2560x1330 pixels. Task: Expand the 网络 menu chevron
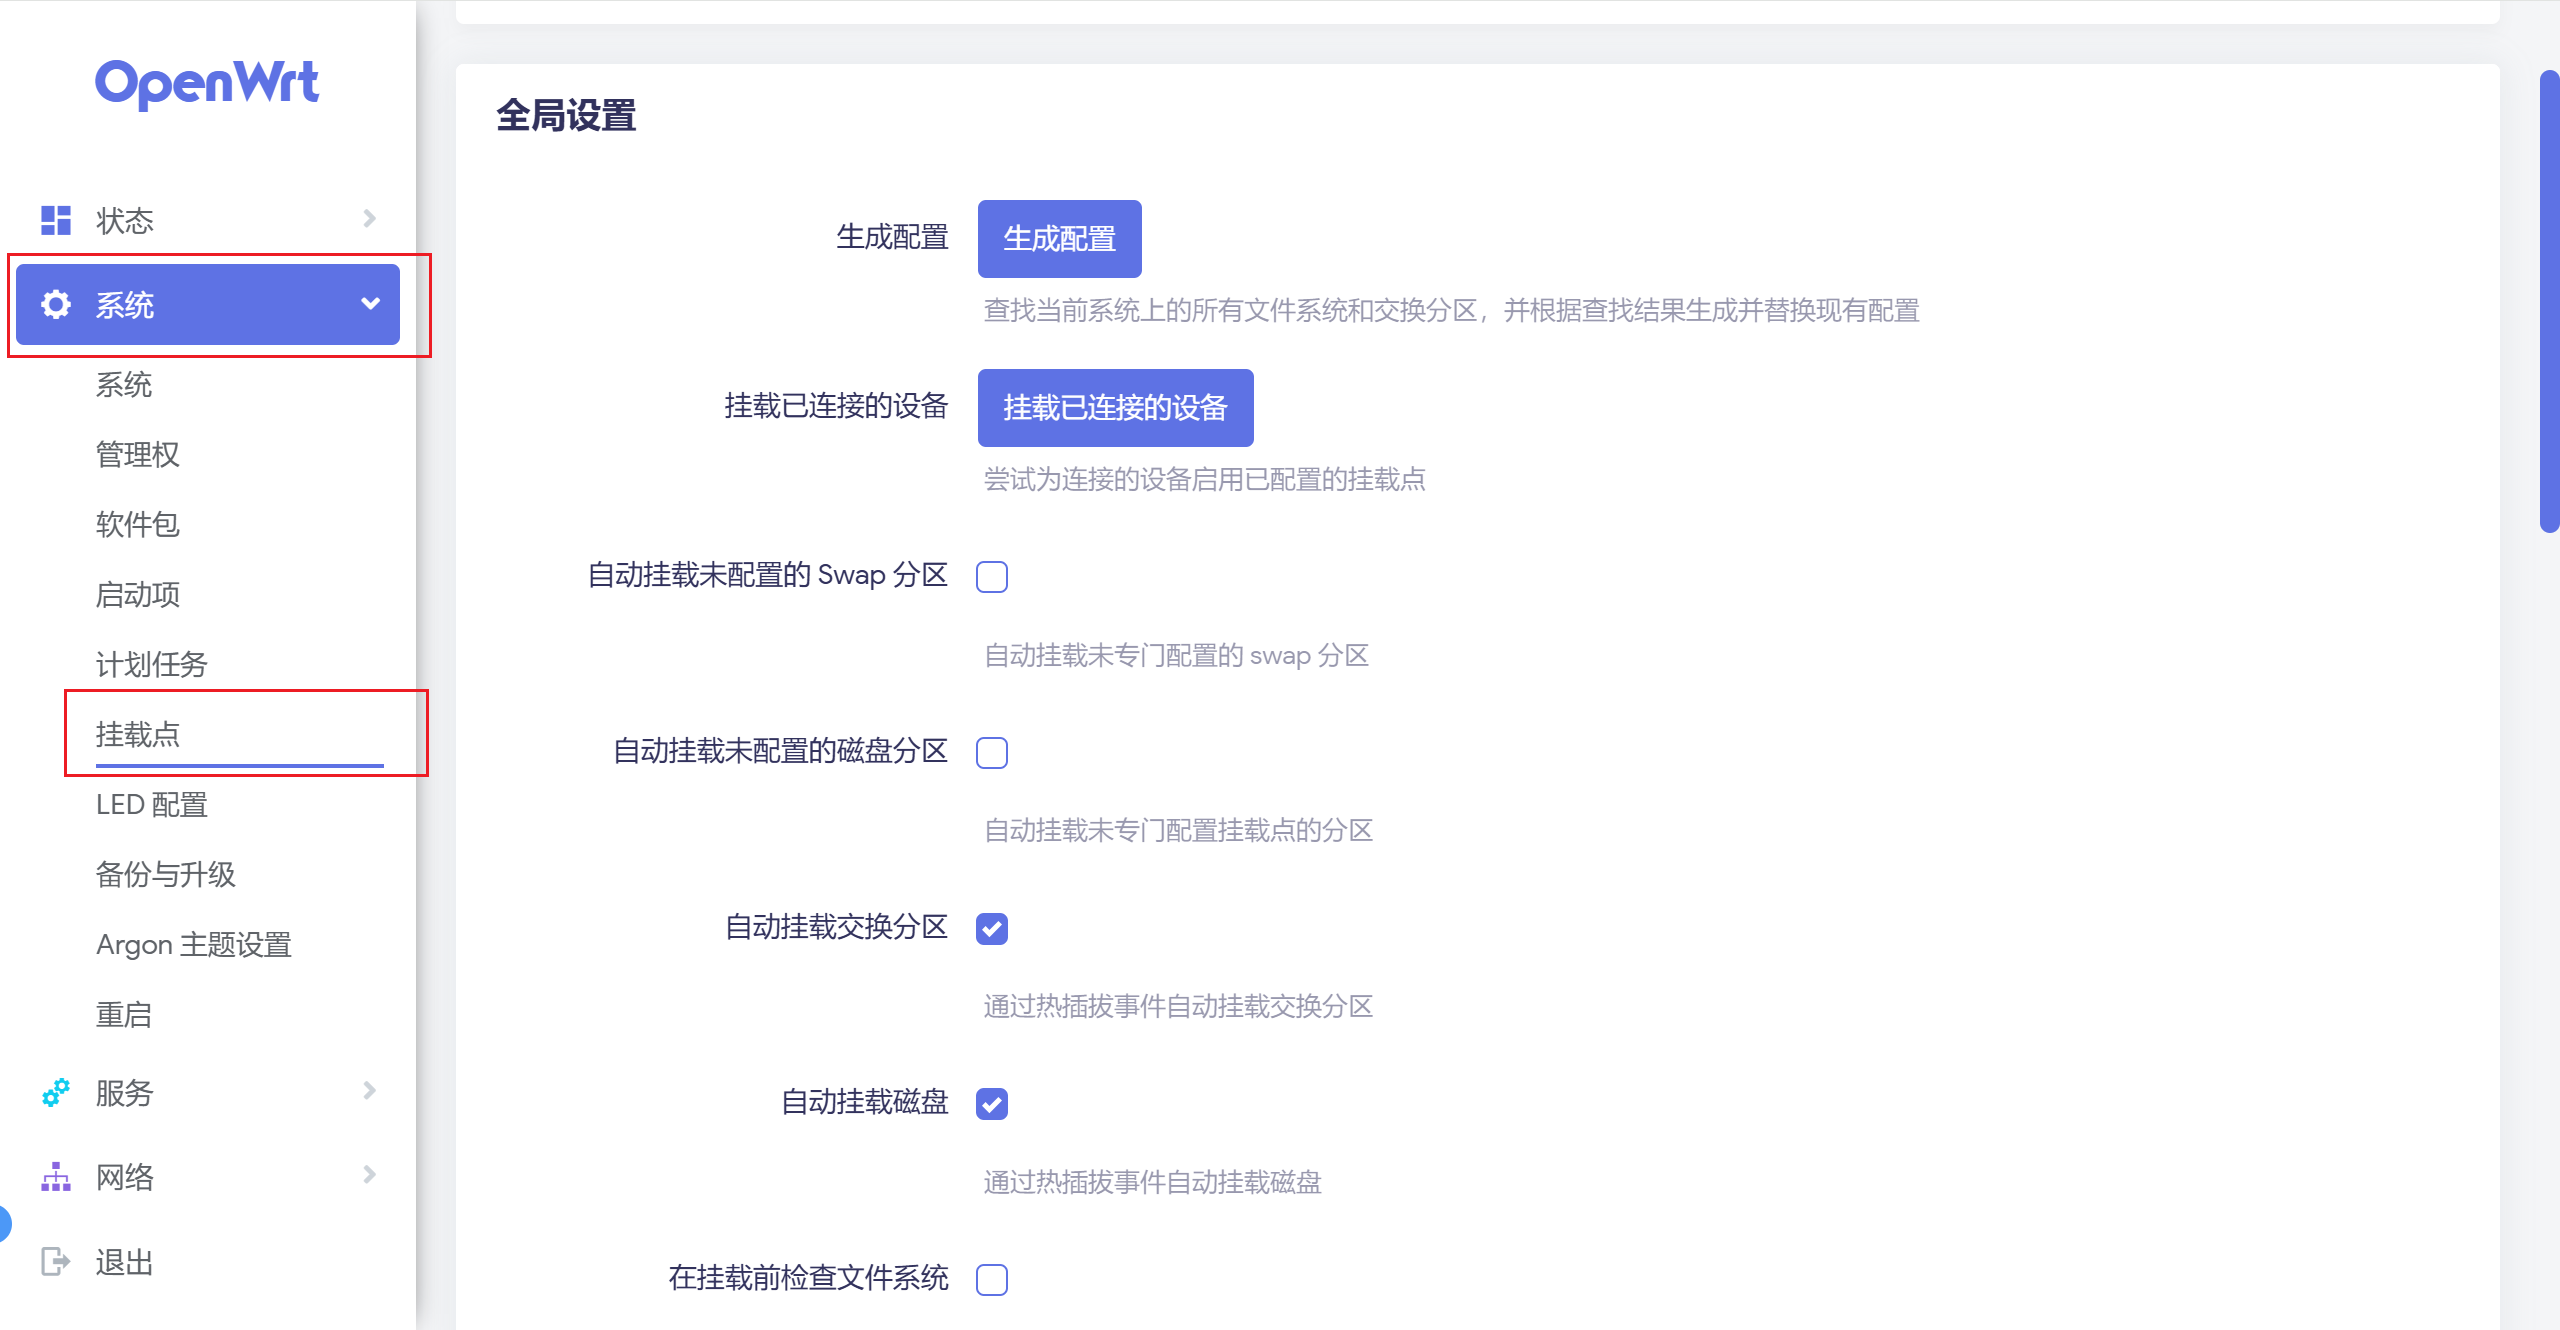(x=369, y=1175)
